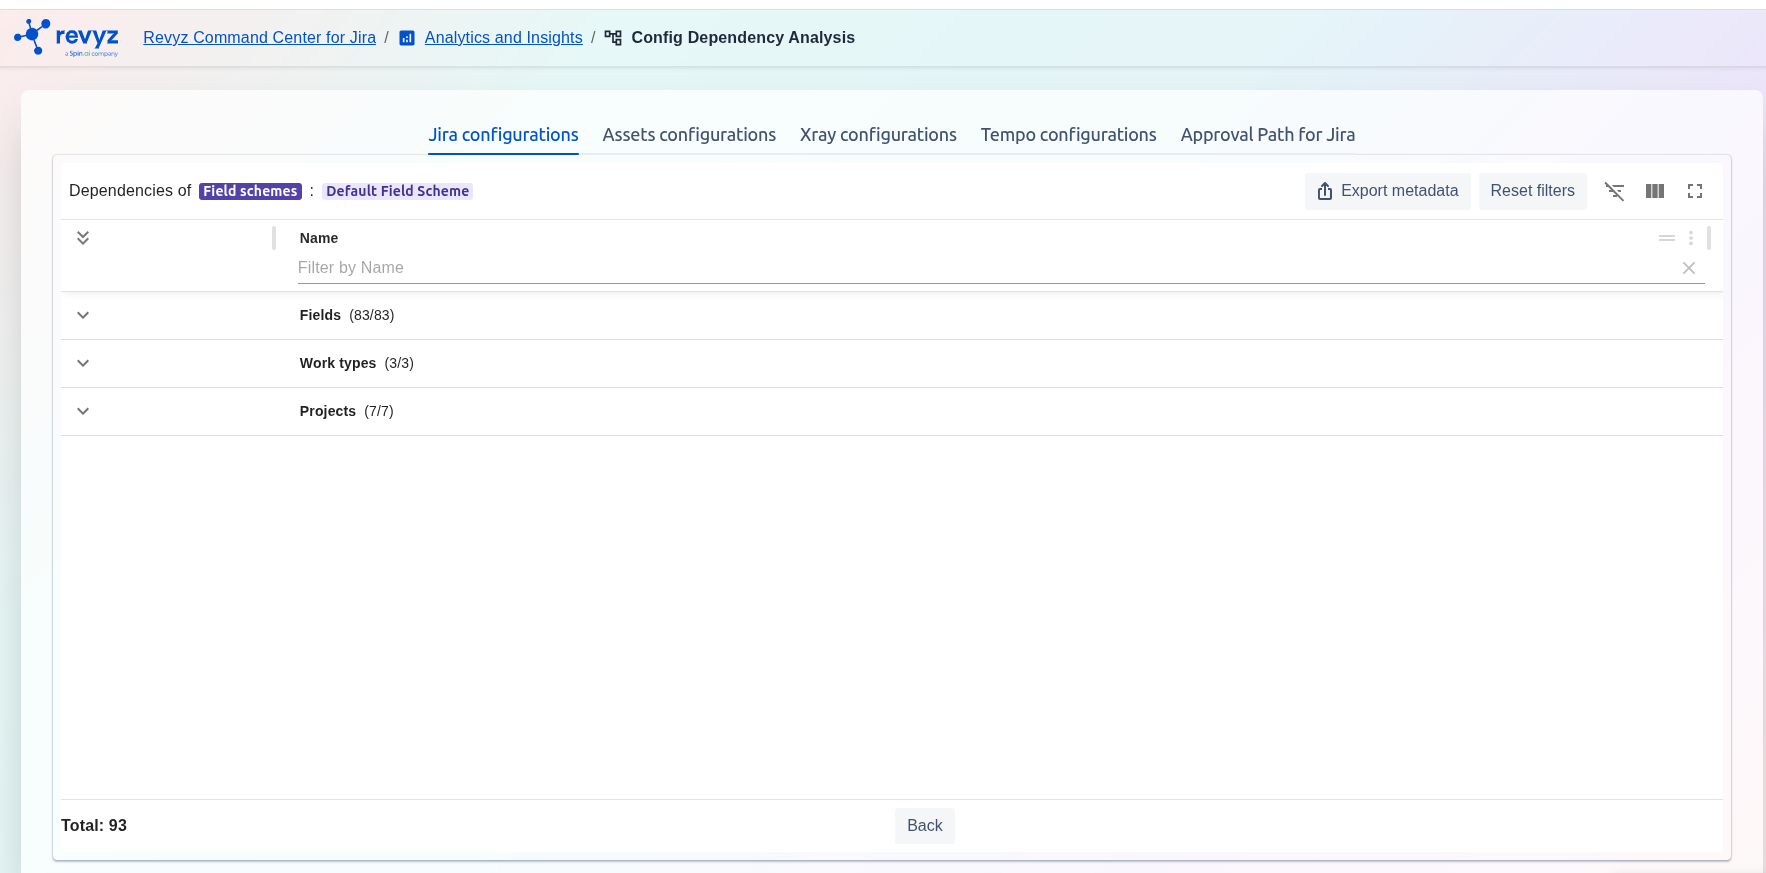
Task: Expand the Fields row
Action: (x=83, y=315)
